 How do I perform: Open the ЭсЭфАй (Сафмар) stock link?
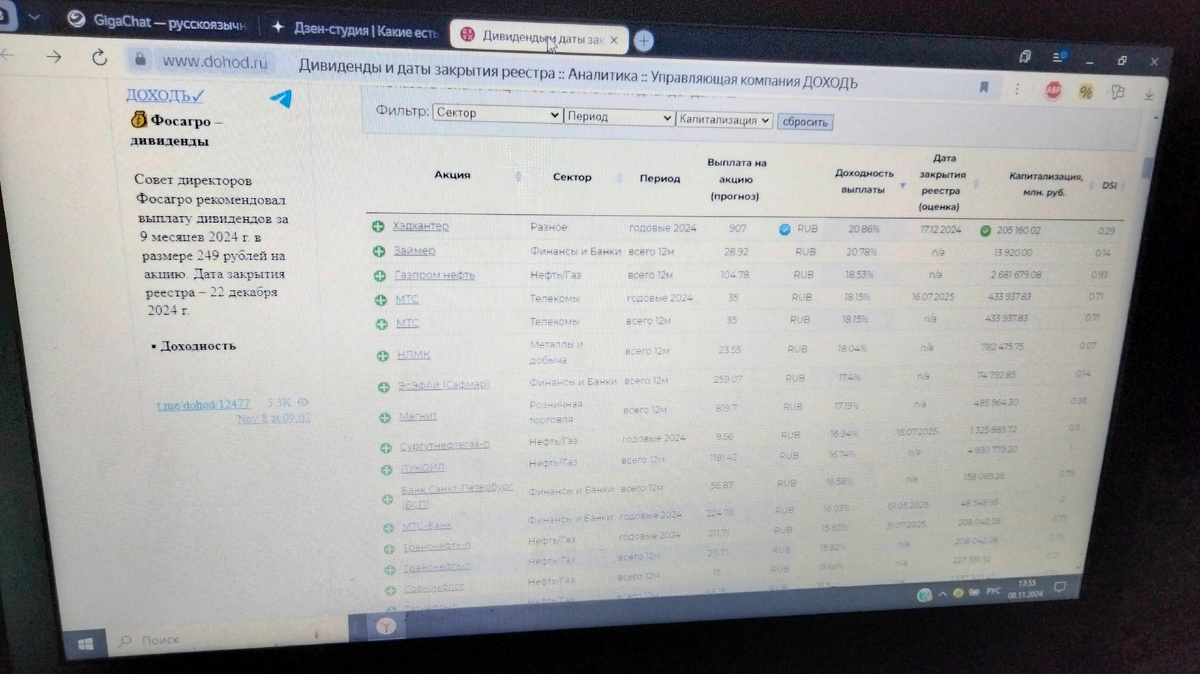(x=446, y=384)
